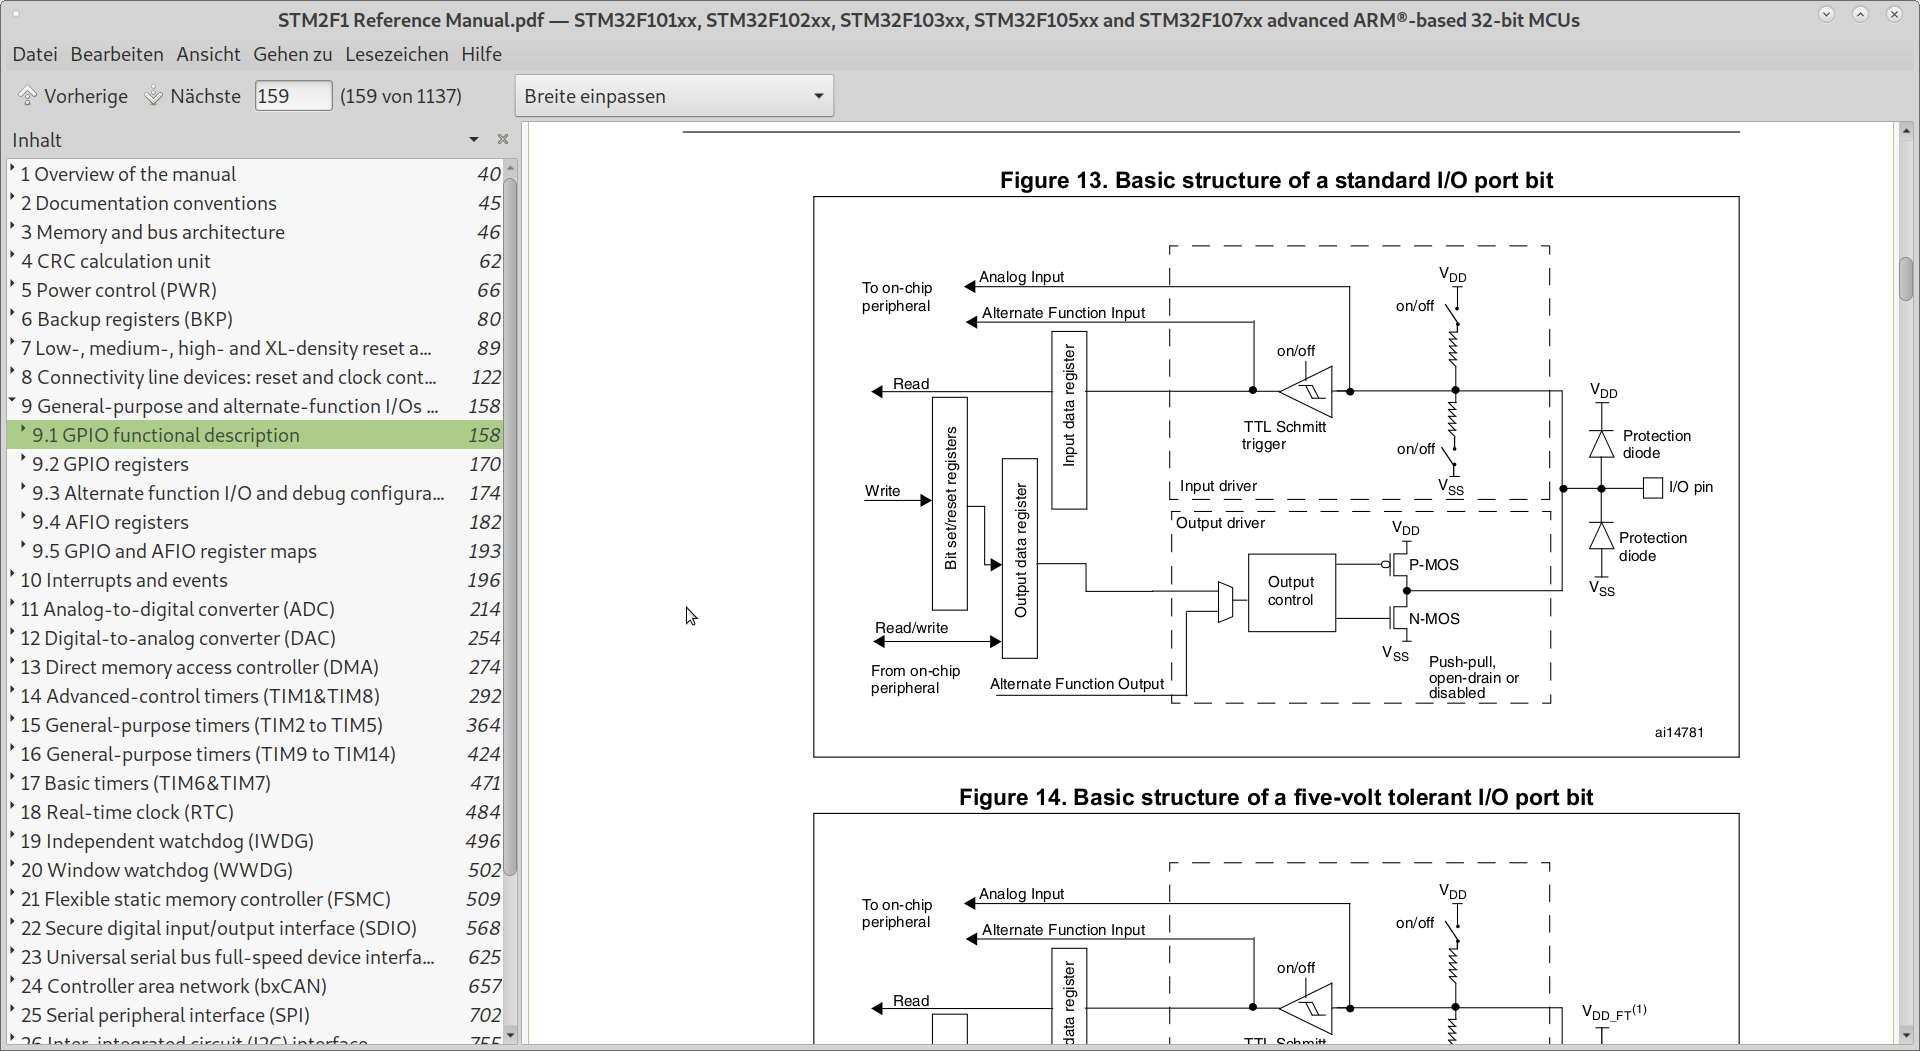
Task: Expand section 9.1 GPIO functional description
Action: tap(24, 431)
